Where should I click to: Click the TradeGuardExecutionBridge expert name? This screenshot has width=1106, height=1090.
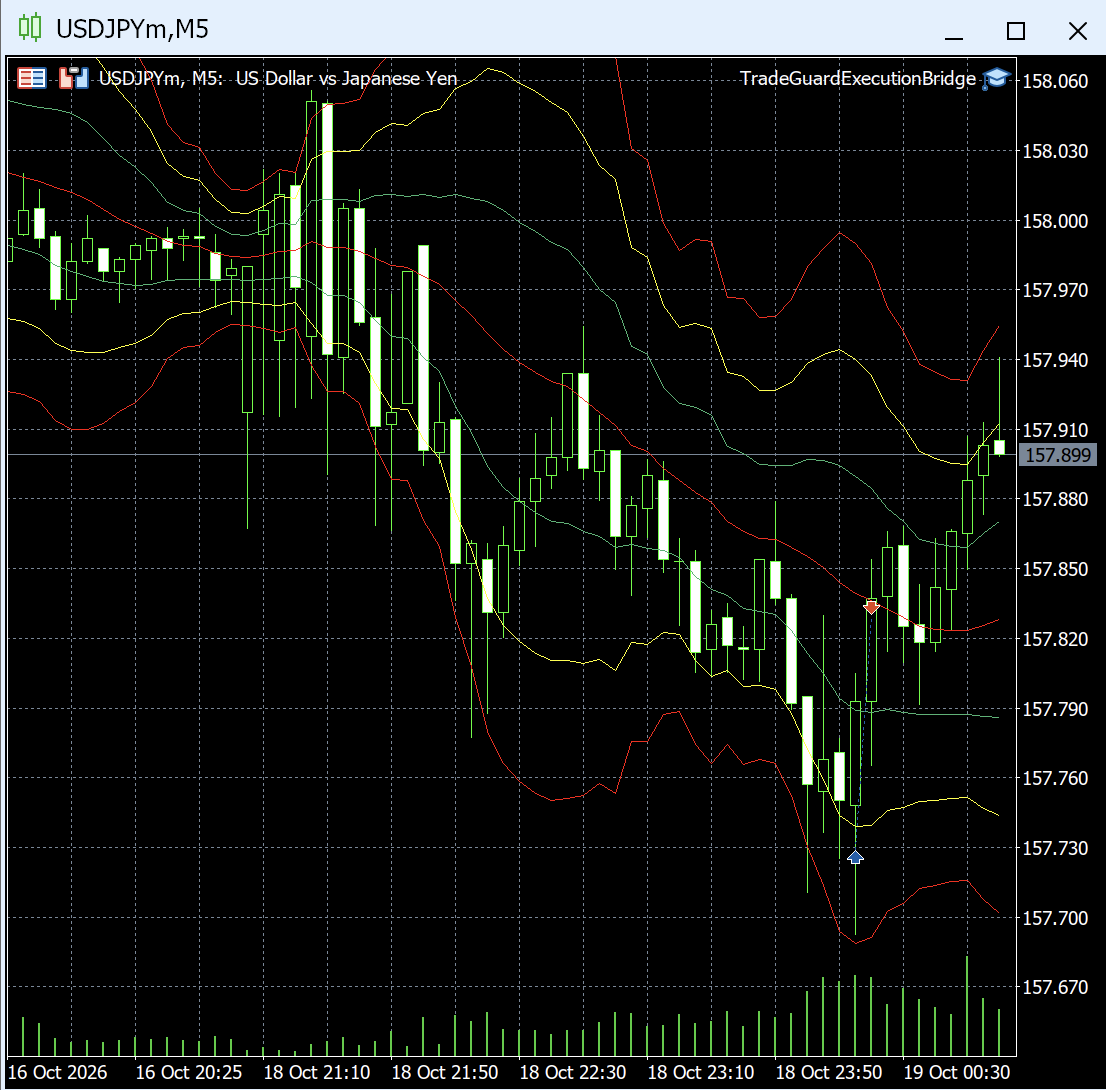pyautogui.click(x=858, y=78)
